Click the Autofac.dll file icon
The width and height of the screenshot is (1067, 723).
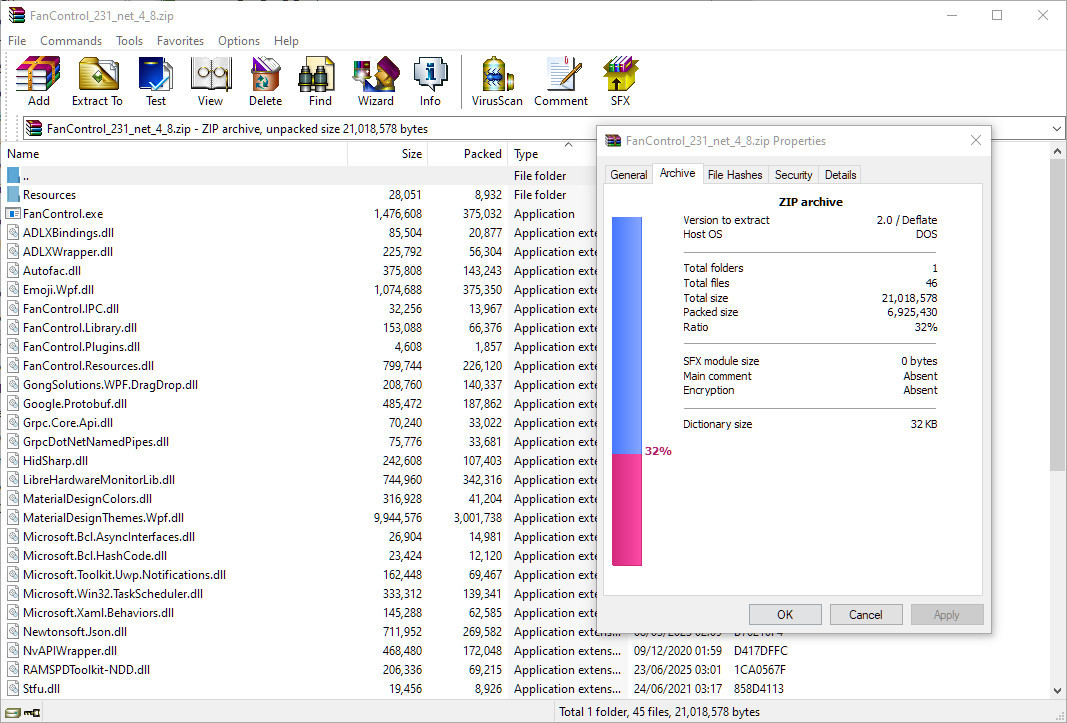[x=13, y=271]
